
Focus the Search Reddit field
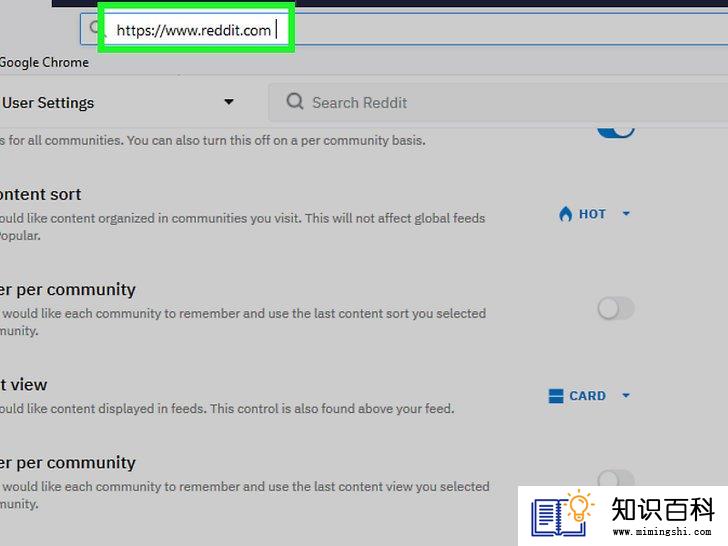coord(498,103)
